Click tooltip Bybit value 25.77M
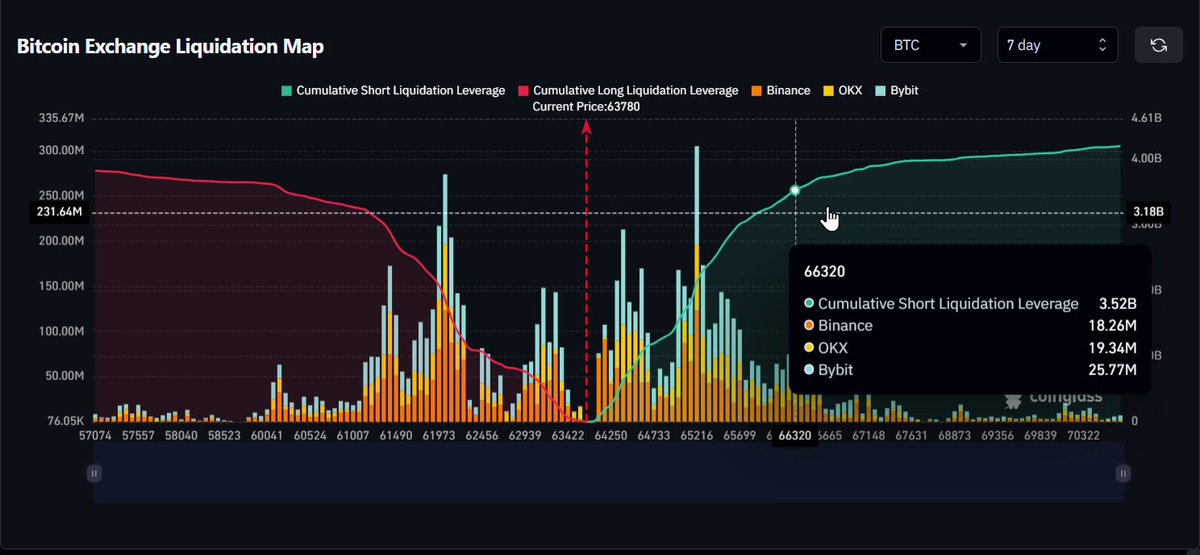This screenshot has height=555, width=1200. [x=1113, y=370]
